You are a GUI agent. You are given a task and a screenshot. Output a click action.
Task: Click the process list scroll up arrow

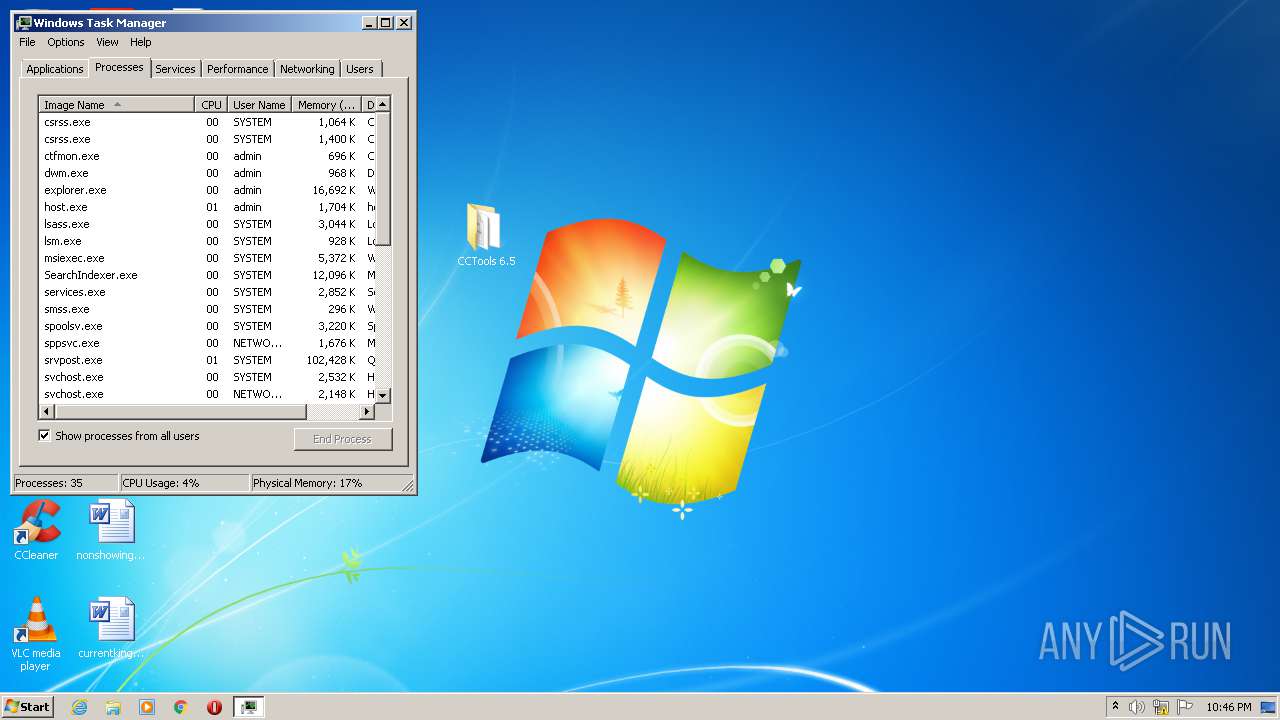coord(383,104)
